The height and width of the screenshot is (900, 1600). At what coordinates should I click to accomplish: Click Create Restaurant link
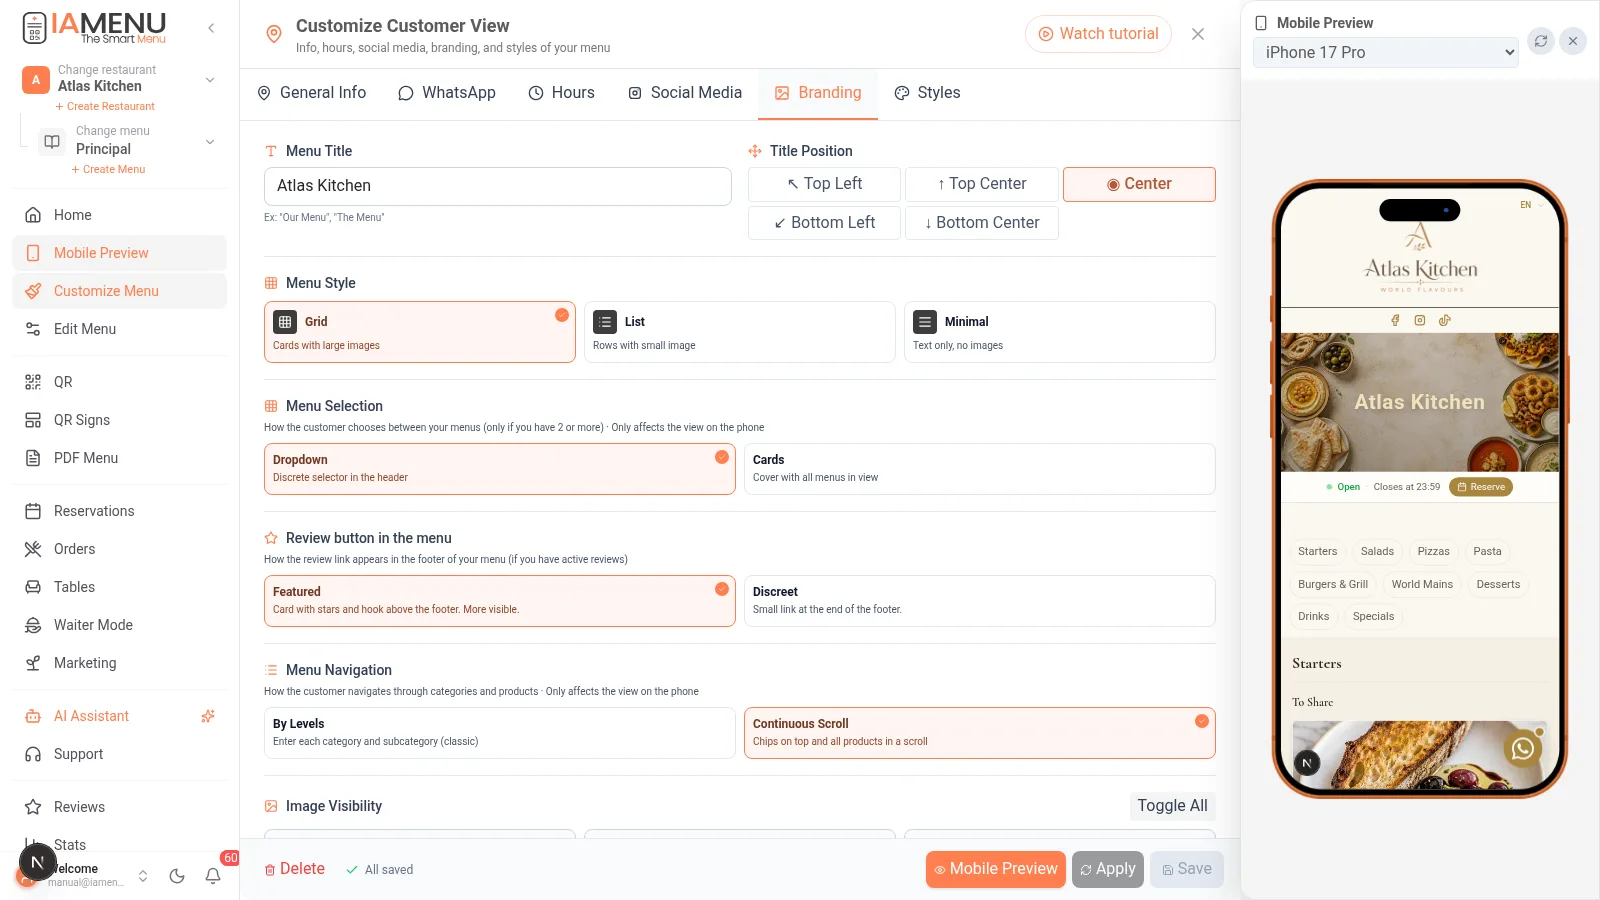click(x=105, y=107)
